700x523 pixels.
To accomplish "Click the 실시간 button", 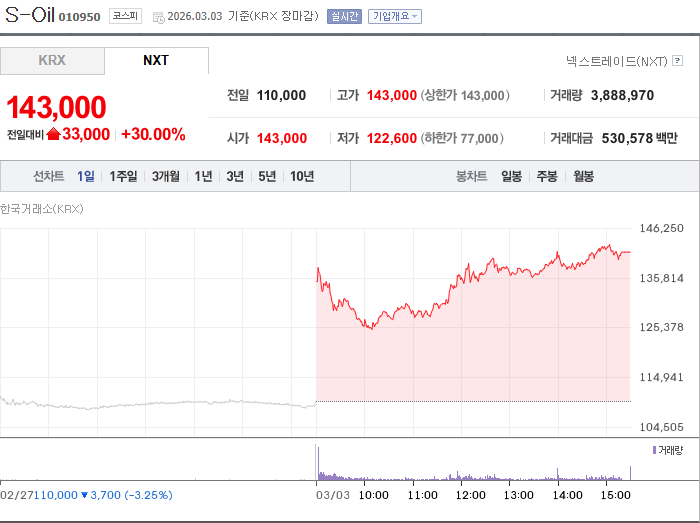I will pos(344,17).
